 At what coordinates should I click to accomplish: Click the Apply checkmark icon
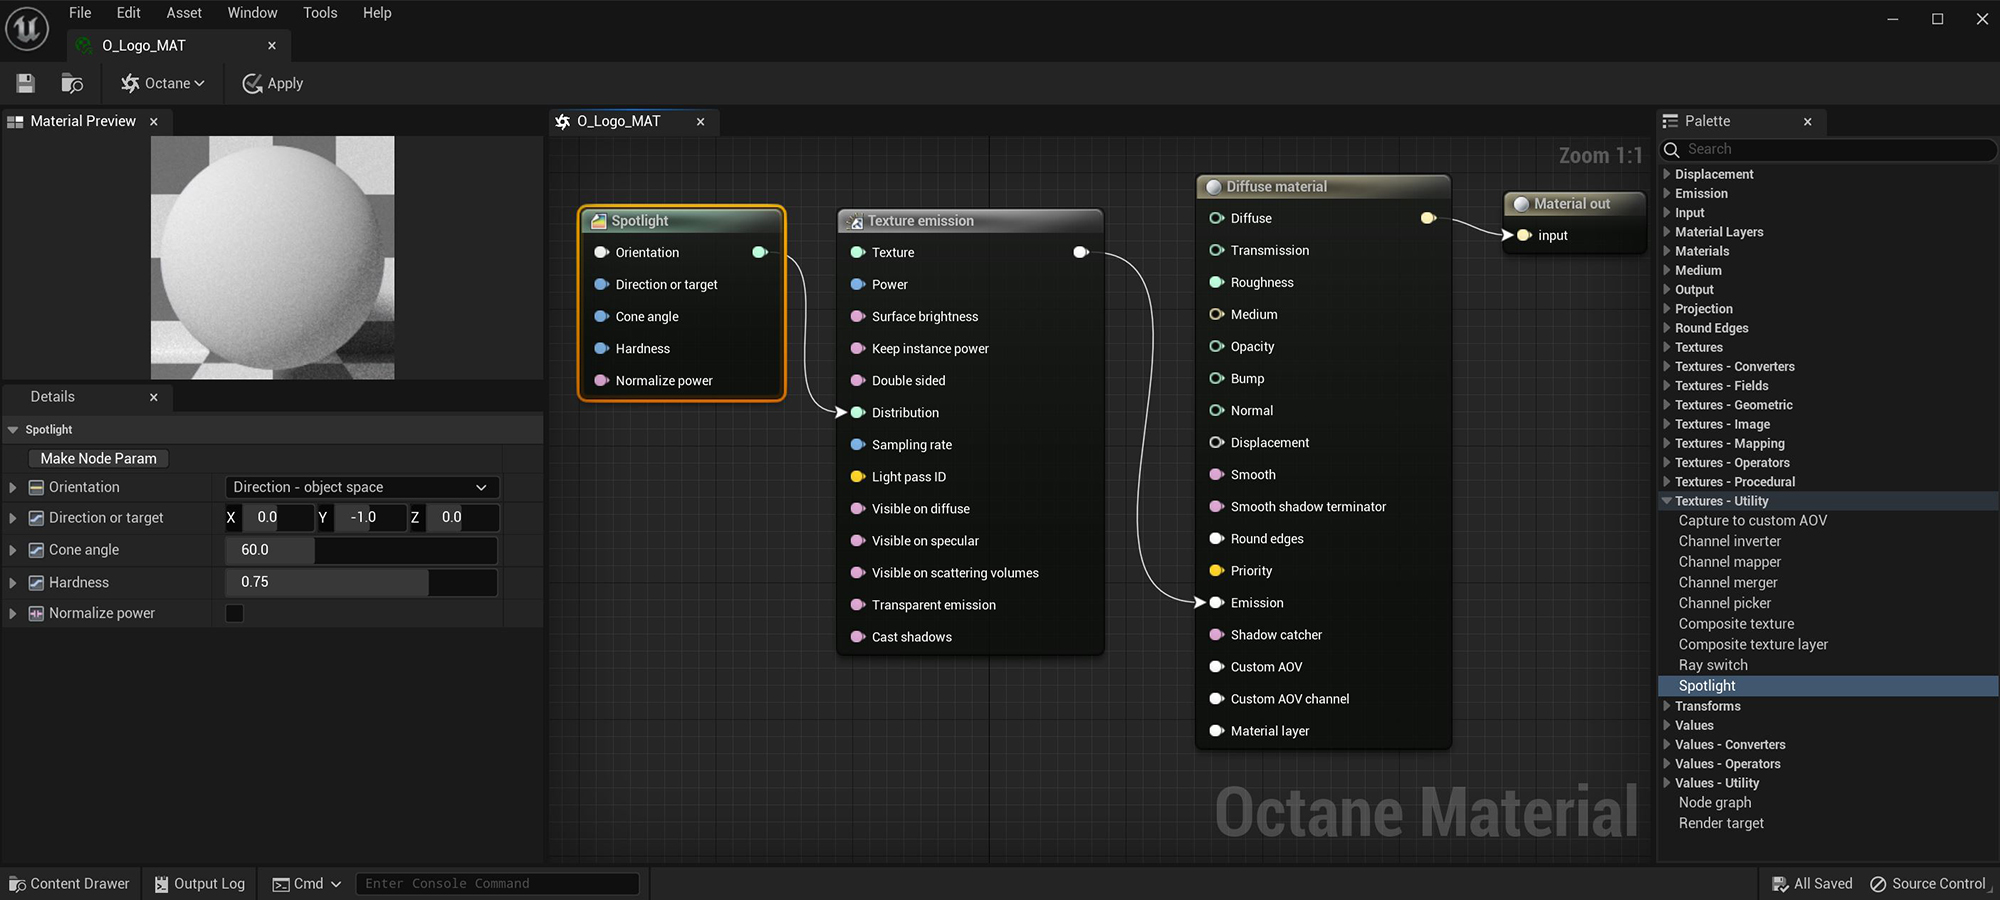pos(252,84)
